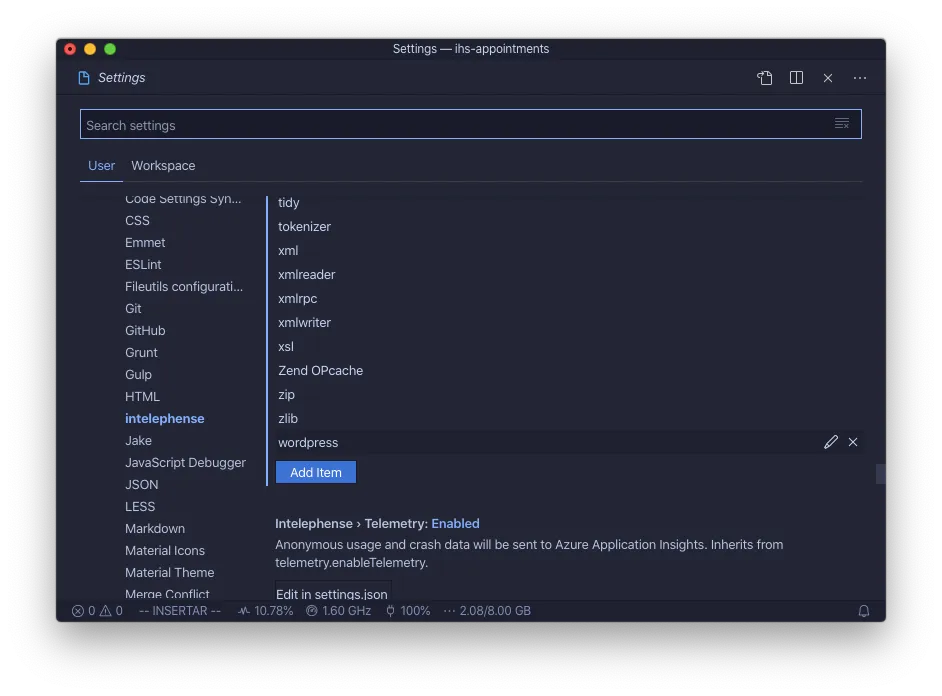Click Edit in settings.json link
The image size is (942, 696).
click(332, 594)
